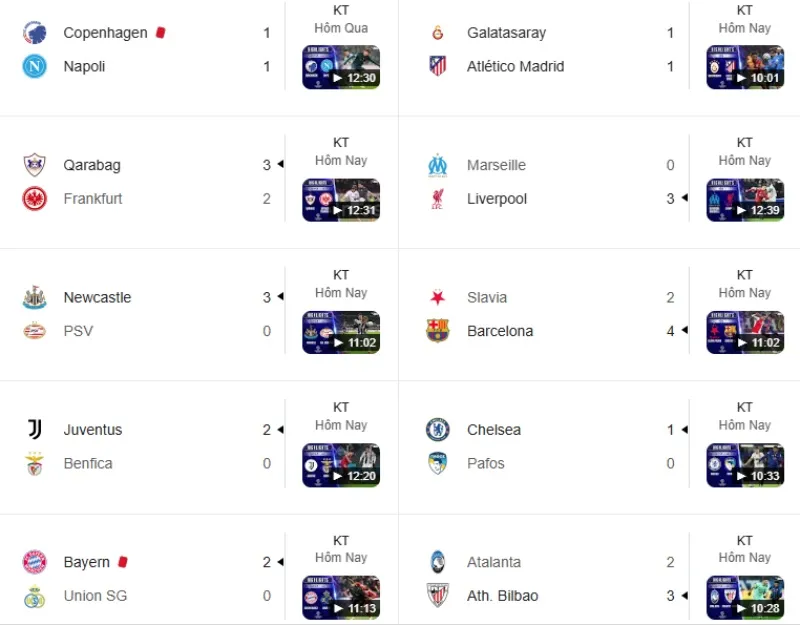Click the Juventus team logo
The image size is (800, 625).
[32, 429]
